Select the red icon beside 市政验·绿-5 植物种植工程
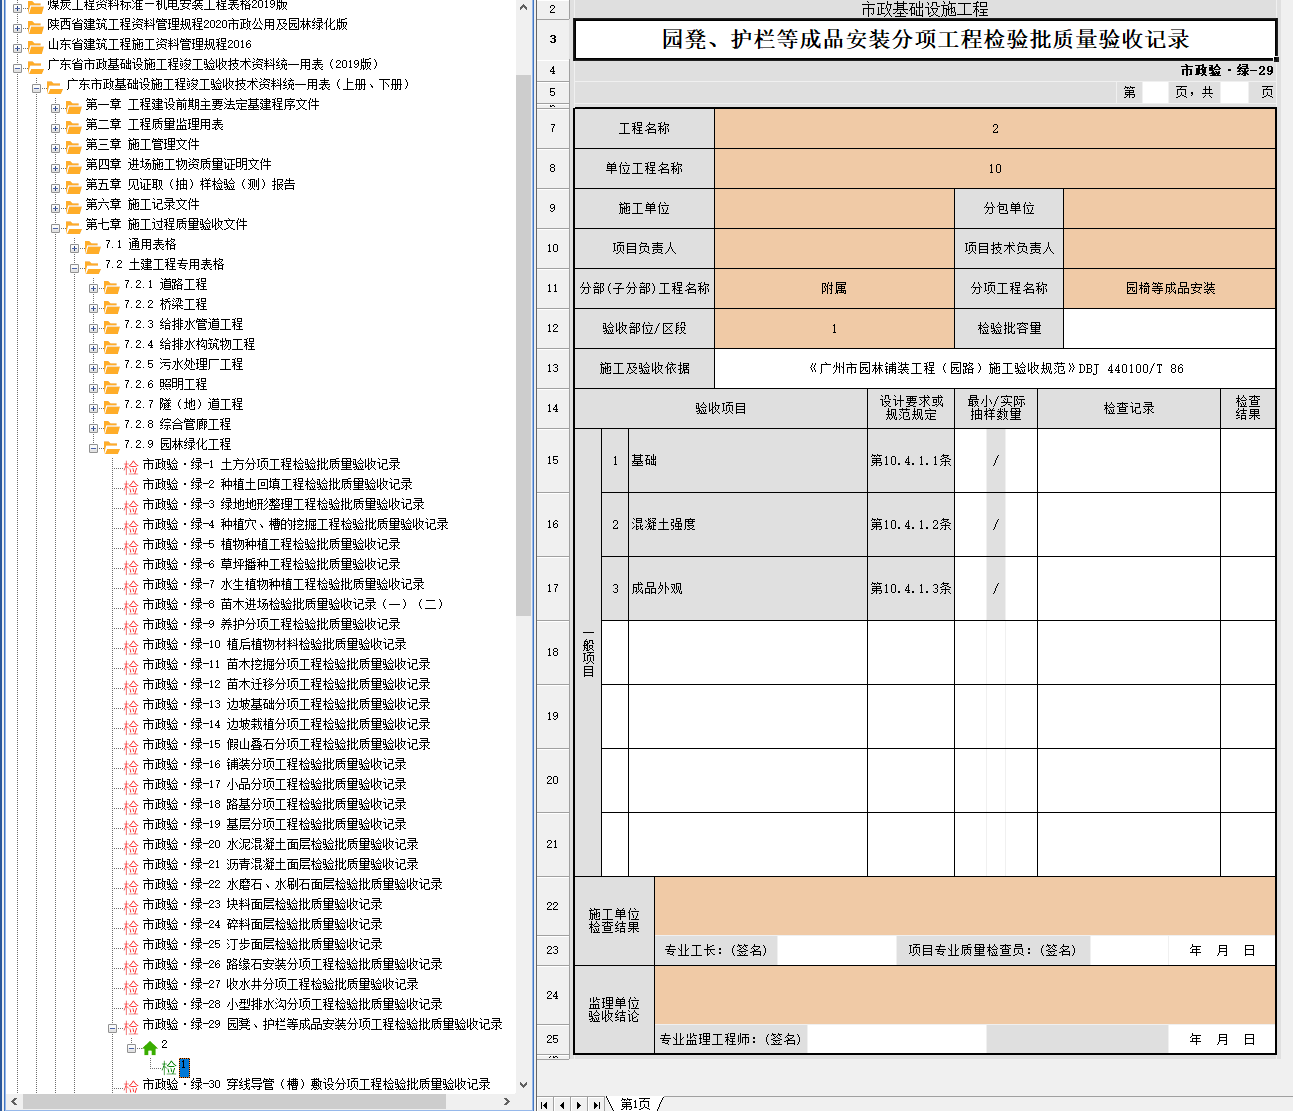Image resolution: width=1293 pixels, height=1111 pixels. [131, 546]
